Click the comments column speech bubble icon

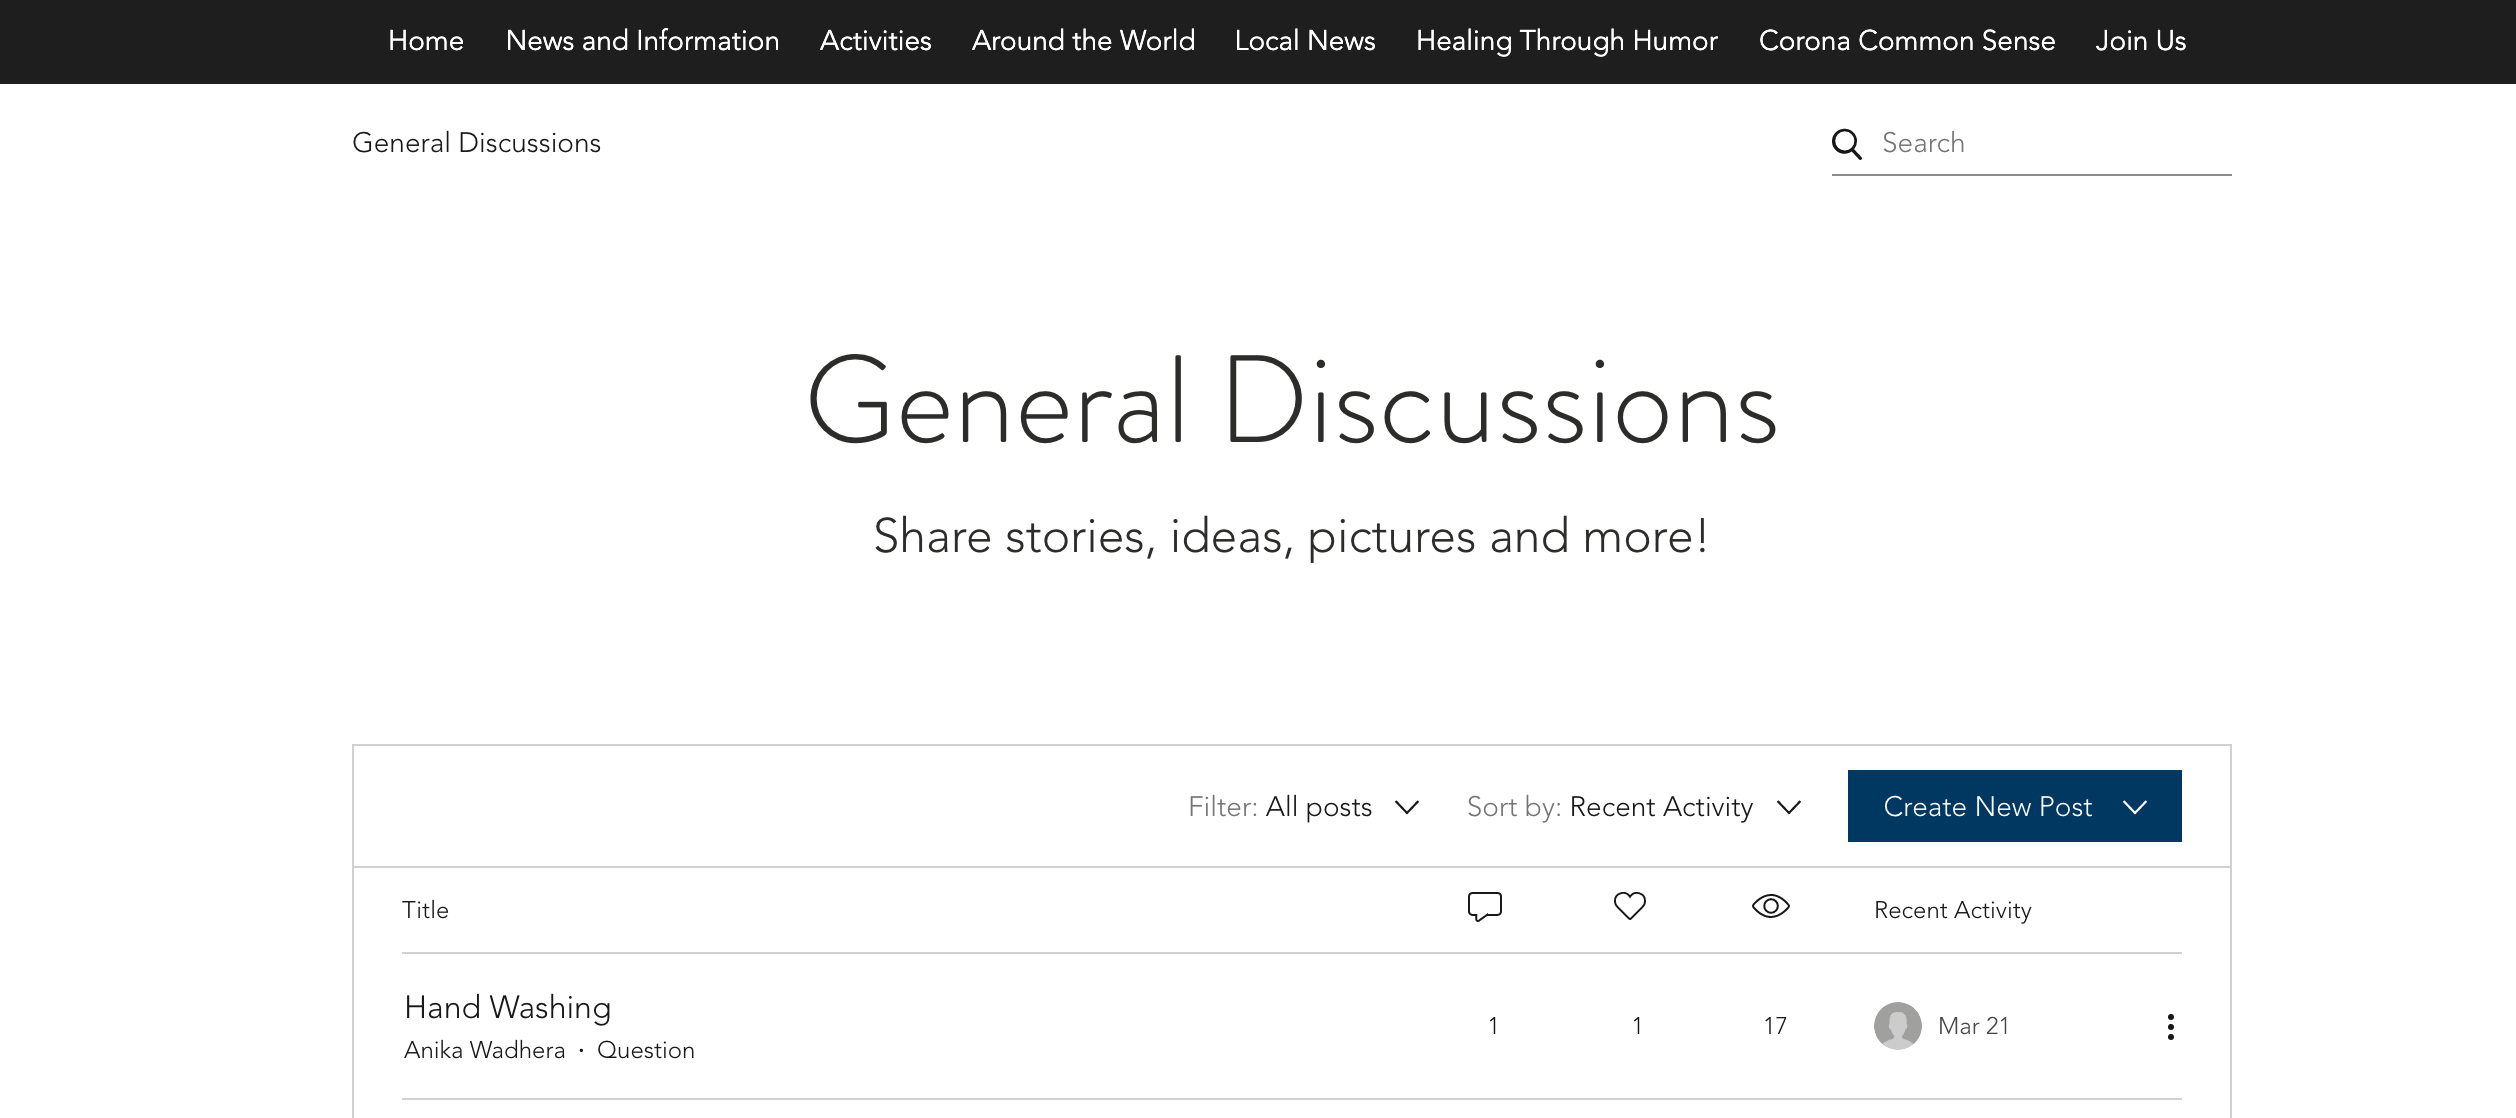click(1484, 907)
